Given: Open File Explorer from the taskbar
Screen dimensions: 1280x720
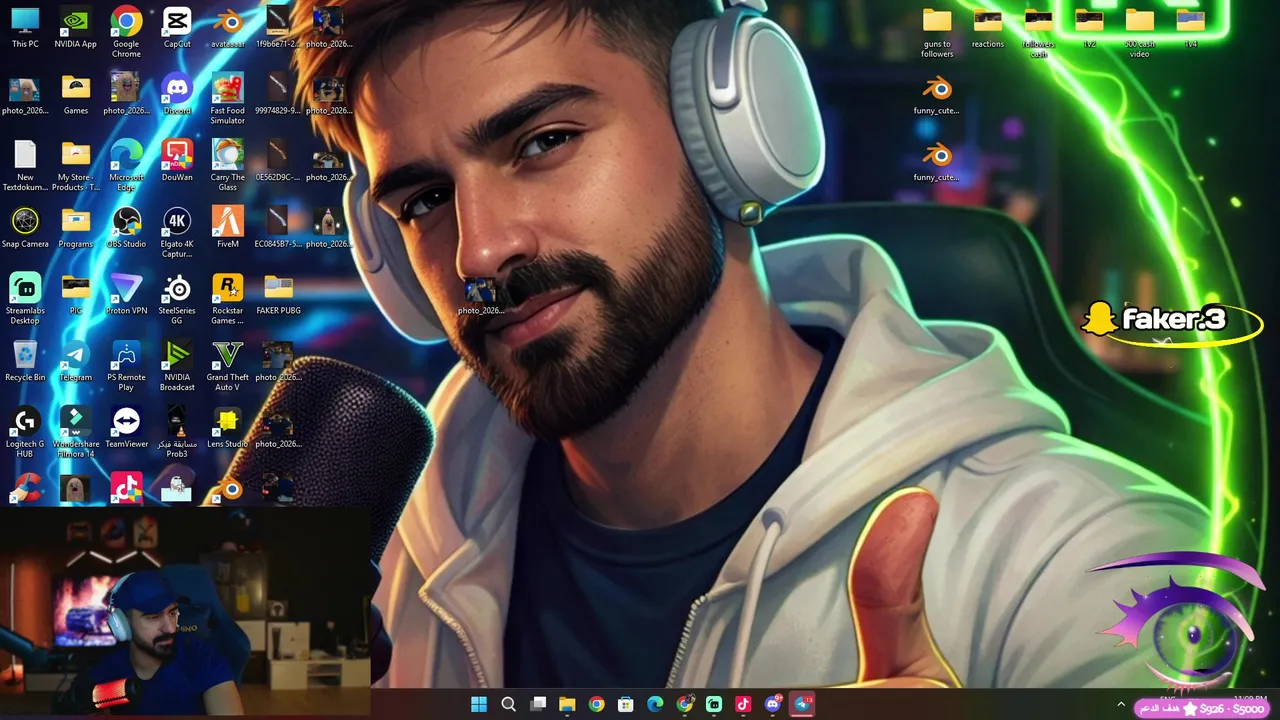Looking at the screenshot, I should point(567,704).
